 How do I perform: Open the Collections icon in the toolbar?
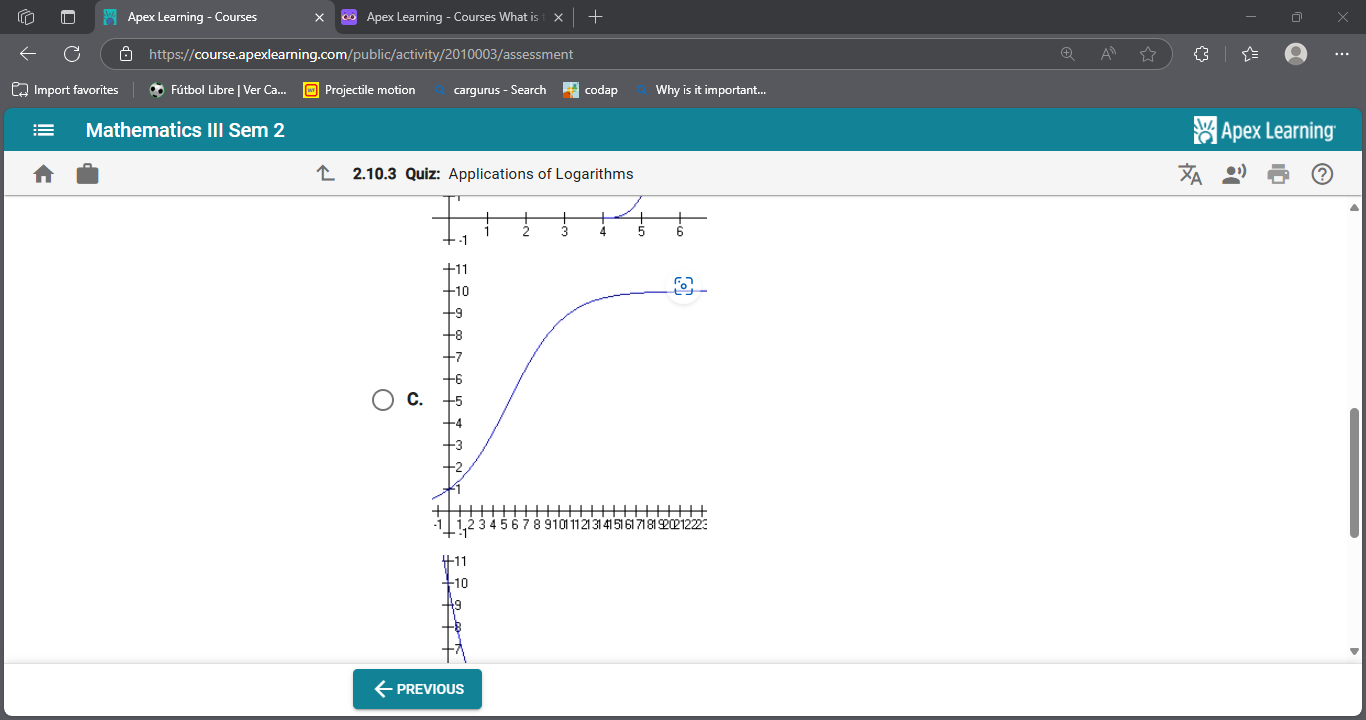(x=1249, y=54)
